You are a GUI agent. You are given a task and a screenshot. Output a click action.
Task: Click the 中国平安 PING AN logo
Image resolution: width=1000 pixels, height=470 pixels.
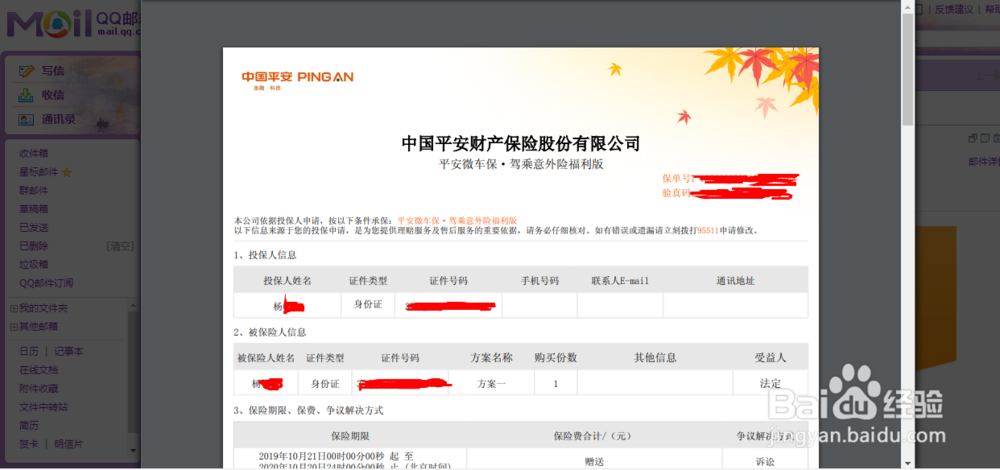(x=297, y=79)
